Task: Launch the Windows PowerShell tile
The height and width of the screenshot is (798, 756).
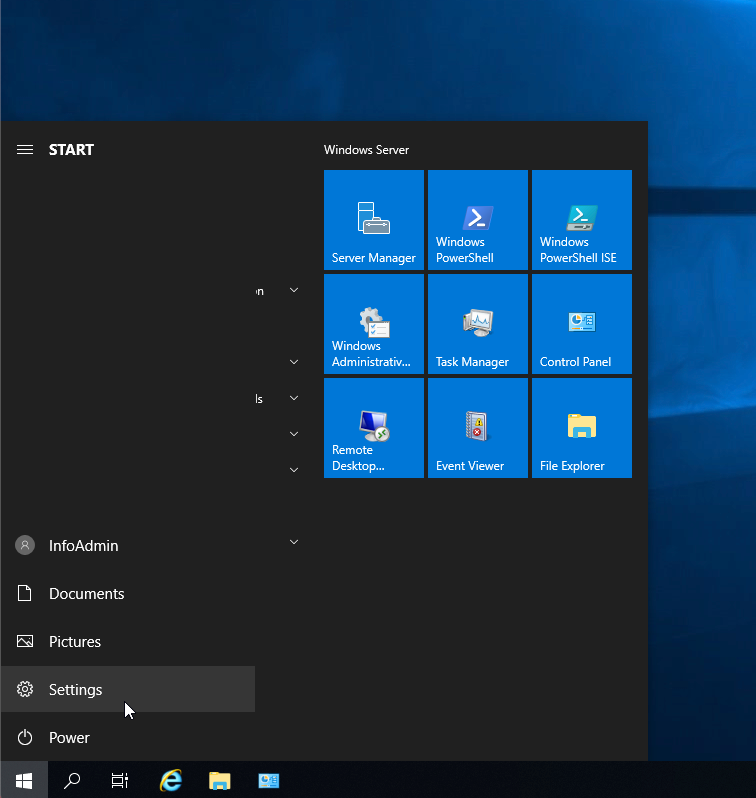Action: (478, 220)
